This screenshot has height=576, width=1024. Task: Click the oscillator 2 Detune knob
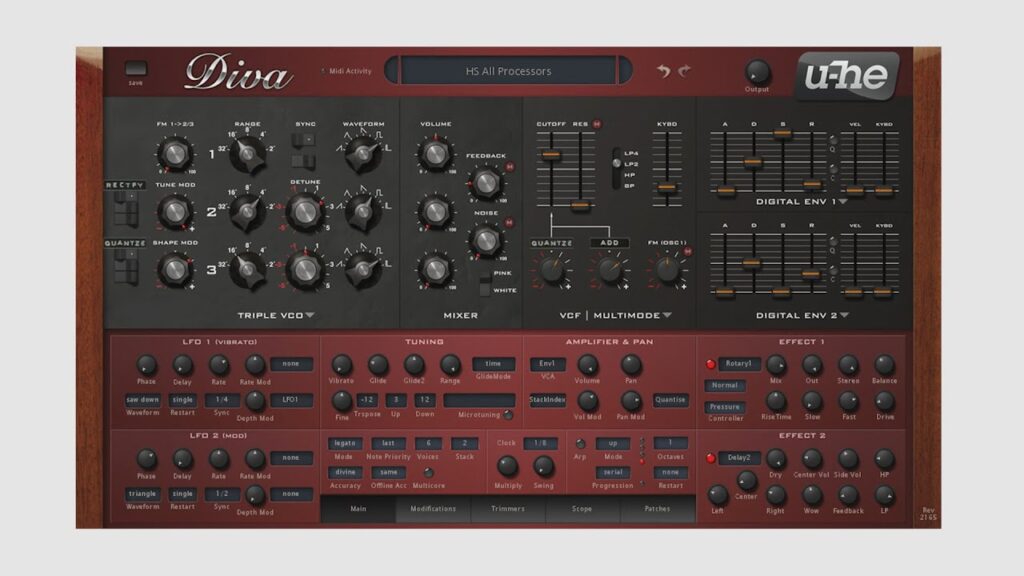point(304,211)
